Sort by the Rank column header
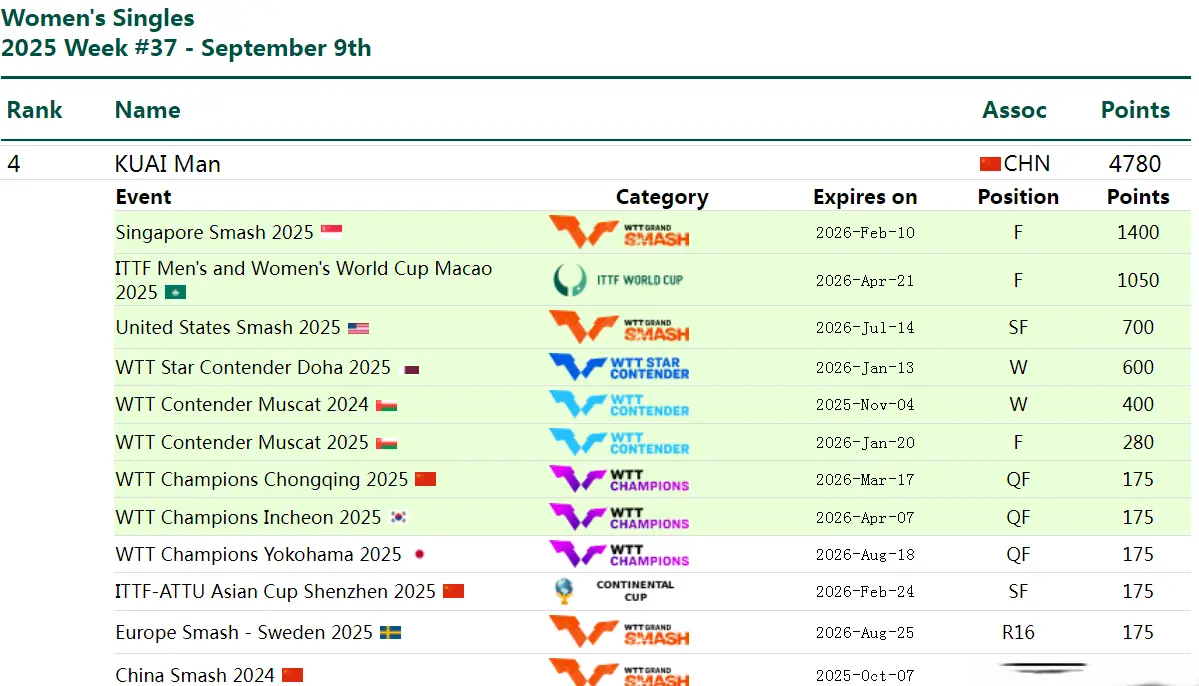The image size is (1199, 686). tap(35, 110)
